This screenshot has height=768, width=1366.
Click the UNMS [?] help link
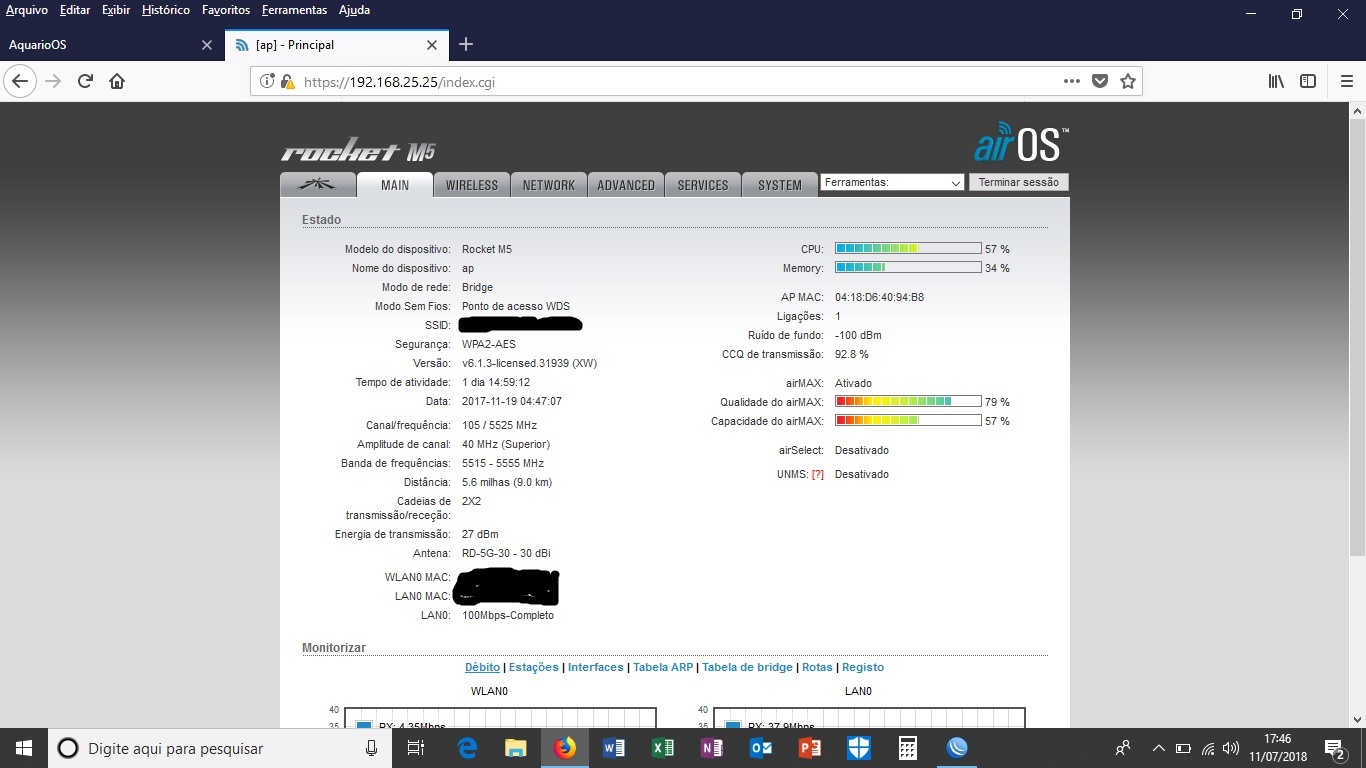coord(818,474)
